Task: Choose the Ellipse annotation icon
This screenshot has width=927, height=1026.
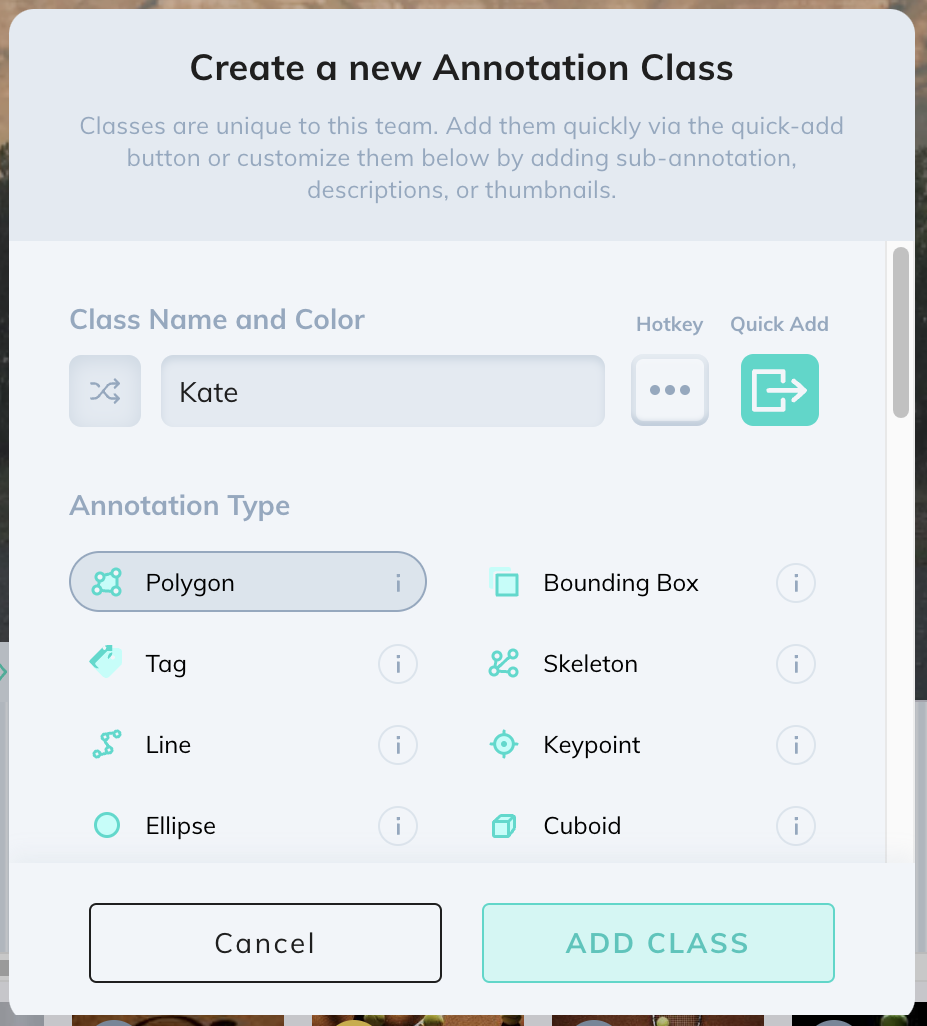Action: pyautogui.click(x=105, y=824)
